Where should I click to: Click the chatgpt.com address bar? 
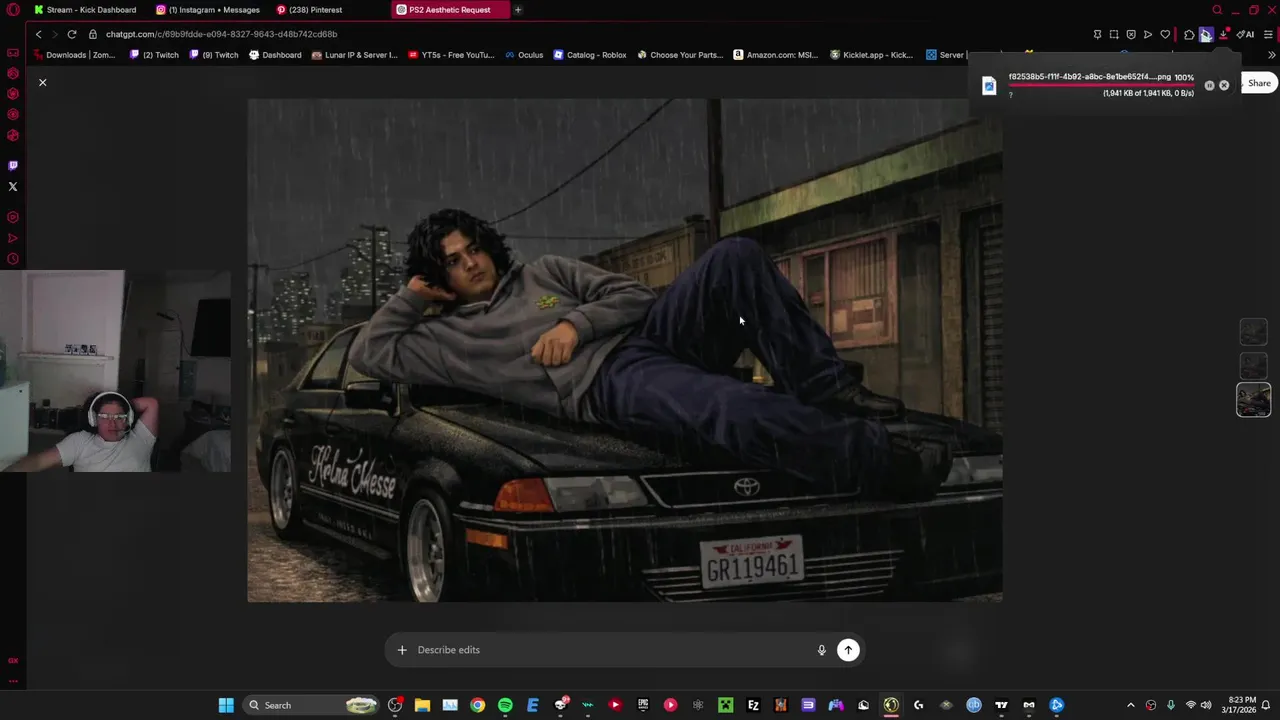(x=221, y=34)
